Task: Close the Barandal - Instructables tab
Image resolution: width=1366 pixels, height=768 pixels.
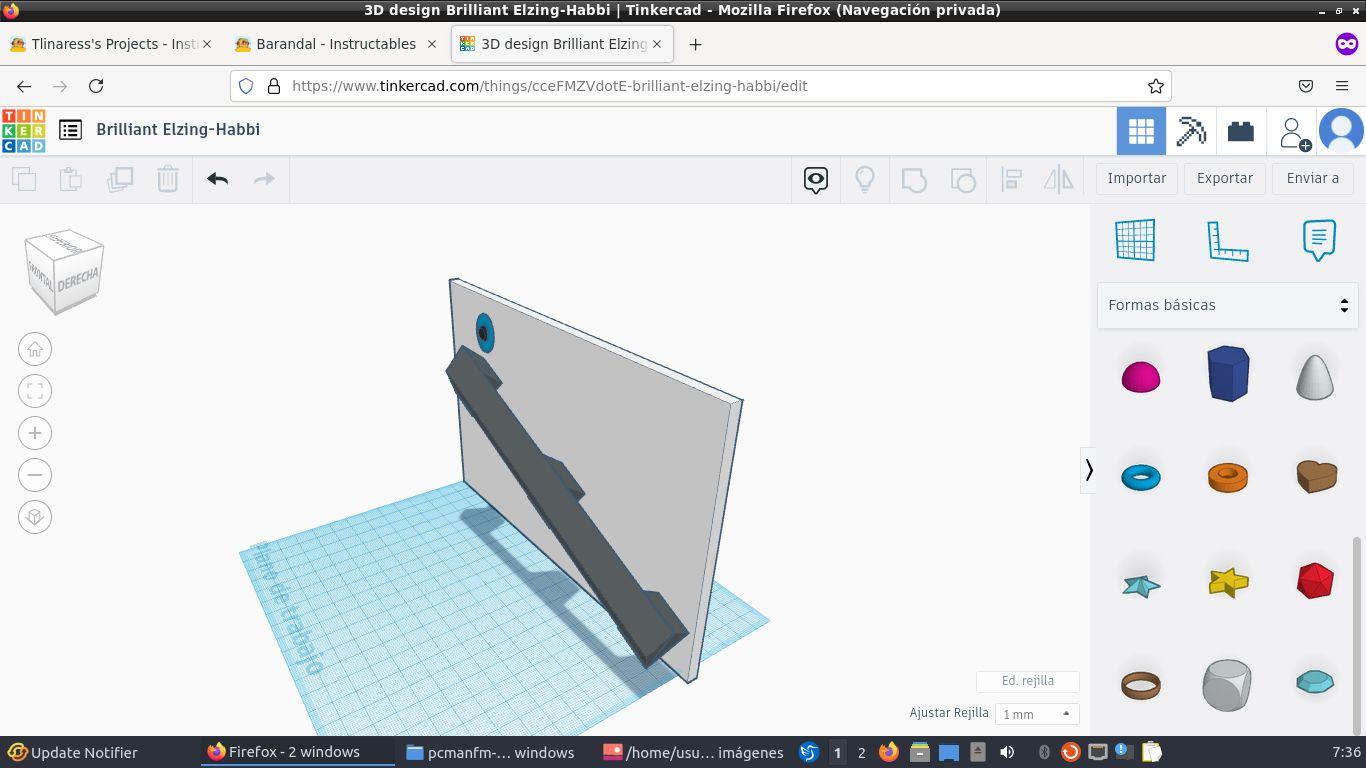Action: coord(432,44)
